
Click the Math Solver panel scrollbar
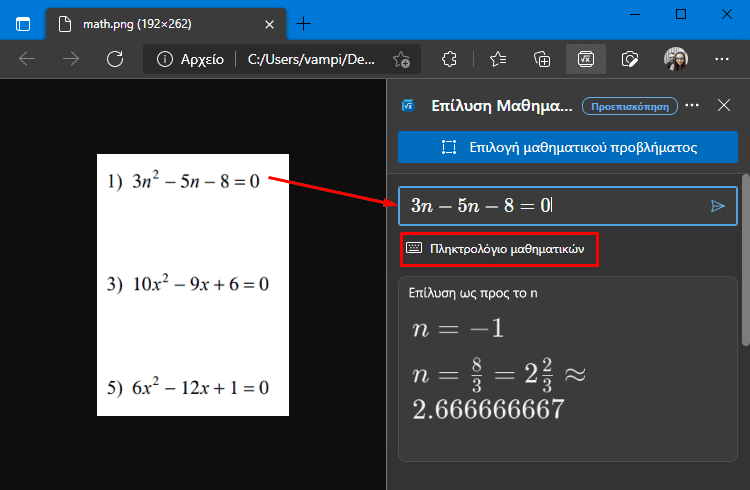coord(745,260)
